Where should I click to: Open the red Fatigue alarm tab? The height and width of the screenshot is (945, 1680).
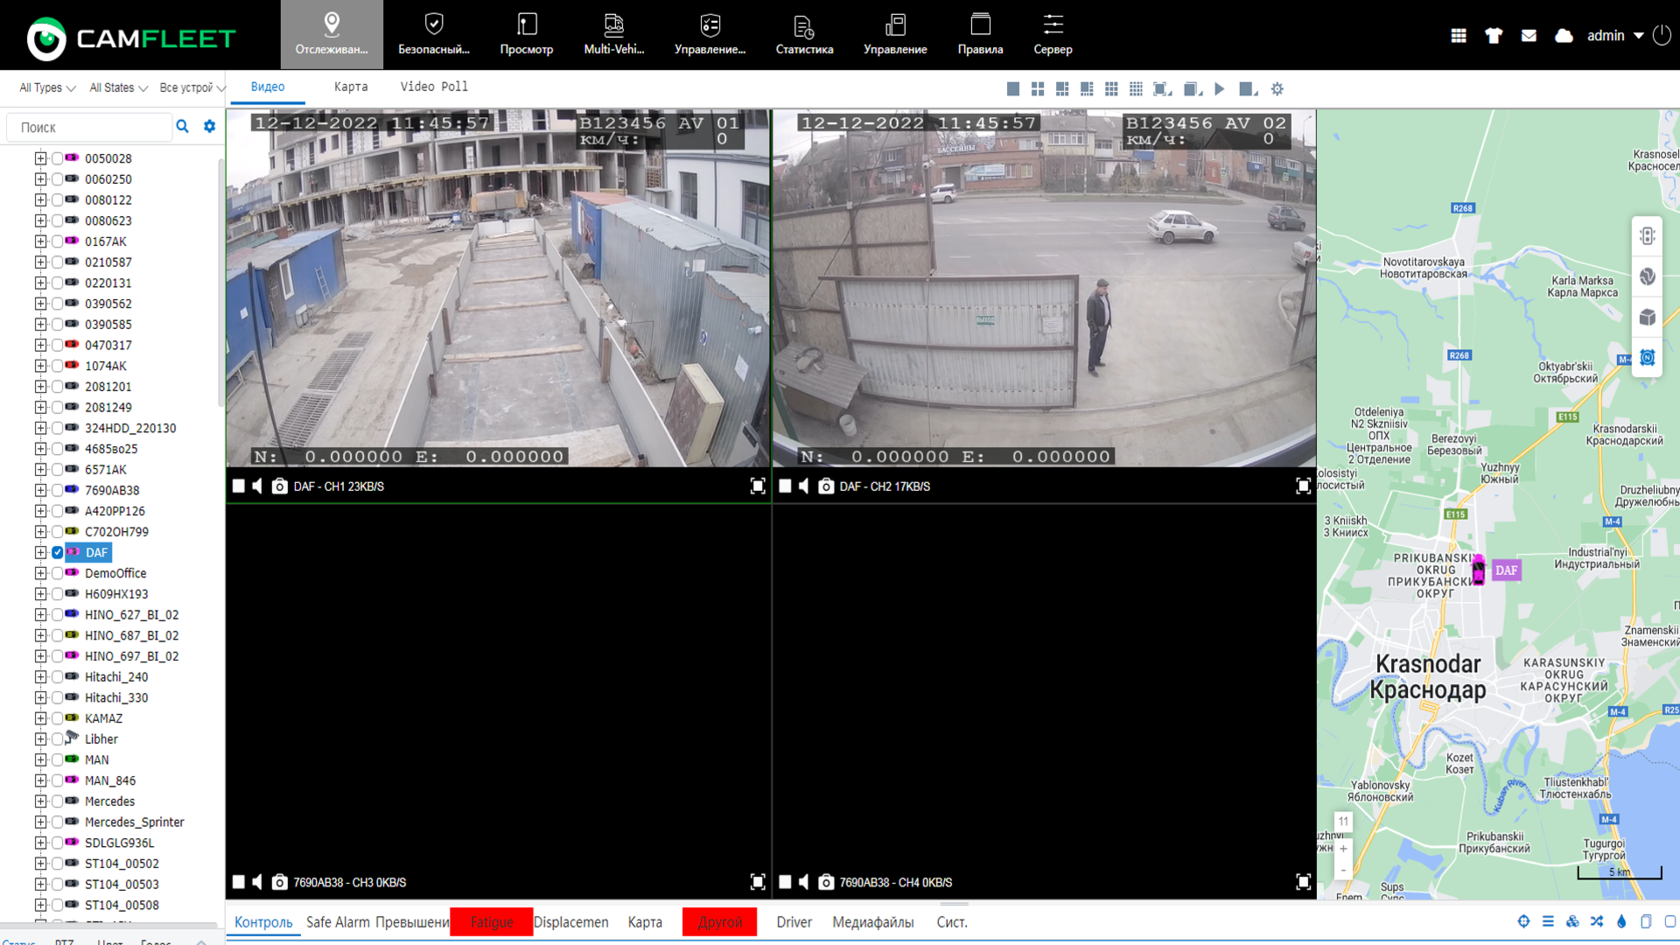[x=491, y=922]
